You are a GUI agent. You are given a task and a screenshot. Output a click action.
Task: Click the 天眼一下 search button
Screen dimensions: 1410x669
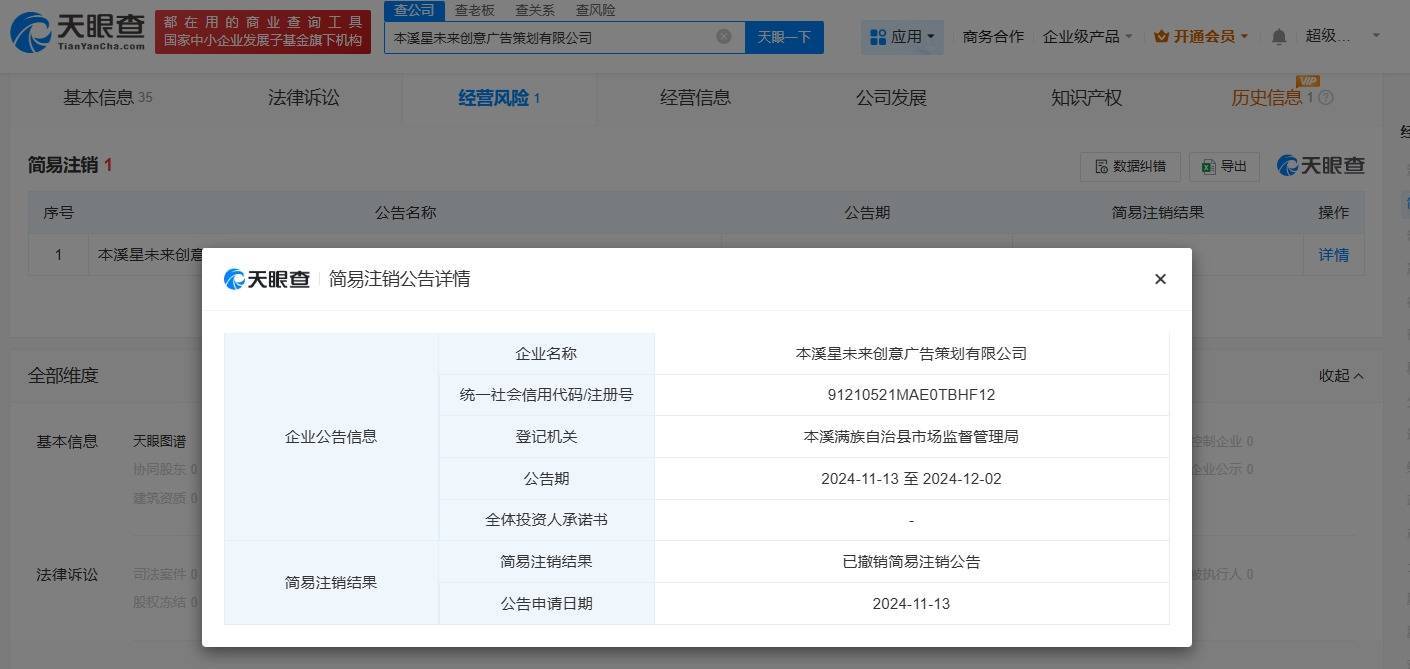[x=784, y=37]
